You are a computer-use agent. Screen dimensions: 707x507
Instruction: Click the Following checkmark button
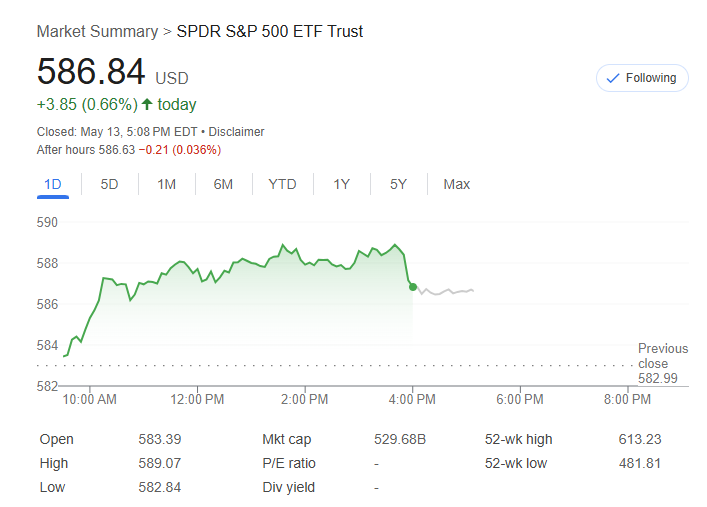pos(642,78)
